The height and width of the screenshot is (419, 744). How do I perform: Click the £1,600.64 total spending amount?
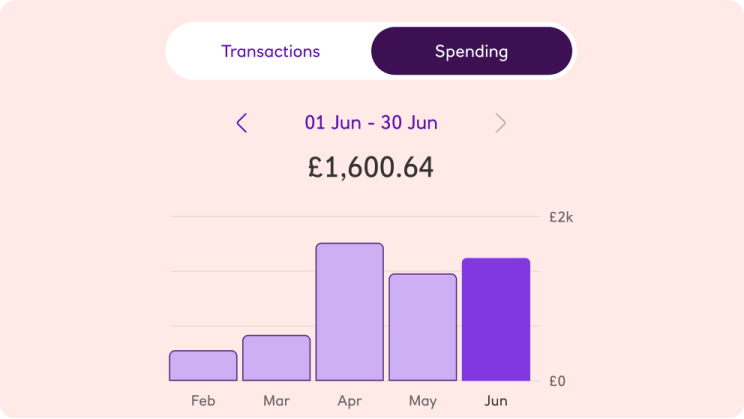[371, 167]
